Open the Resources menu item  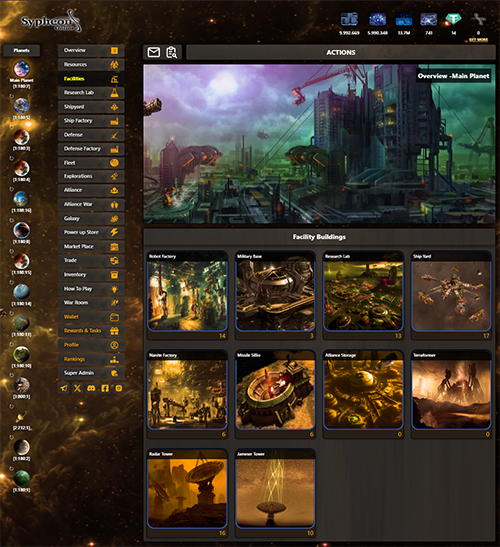point(91,65)
